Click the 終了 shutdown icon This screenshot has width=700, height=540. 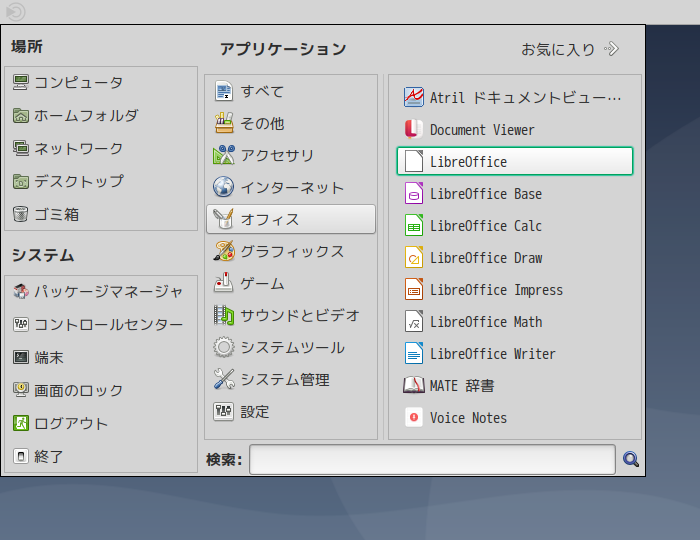click(21, 456)
